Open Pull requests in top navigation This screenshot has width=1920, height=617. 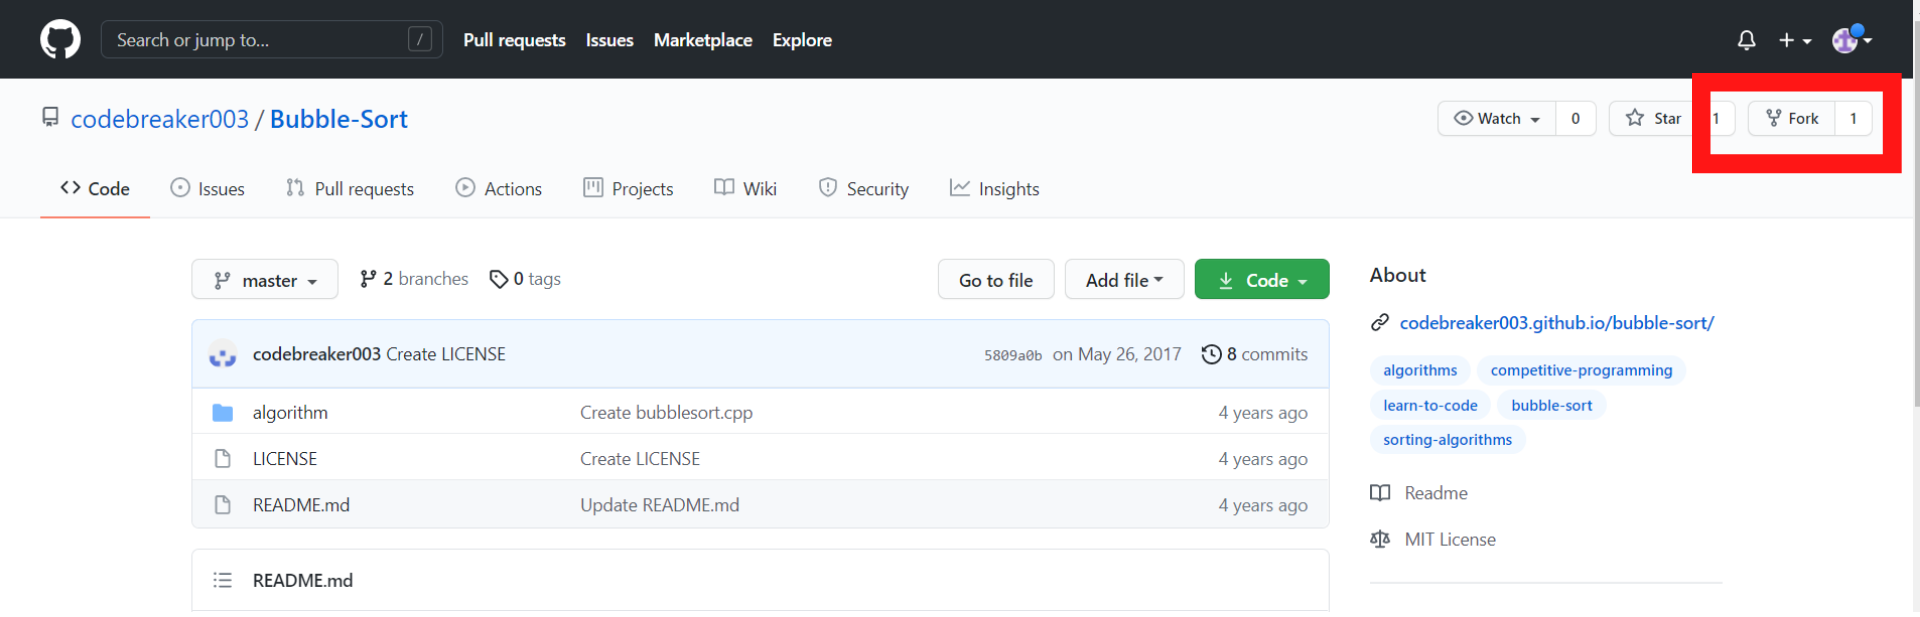click(514, 40)
